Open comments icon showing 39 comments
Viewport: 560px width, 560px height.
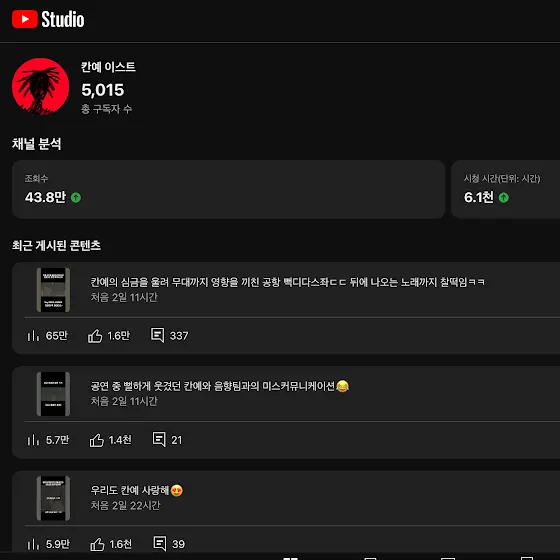pyautogui.click(x=160, y=544)
